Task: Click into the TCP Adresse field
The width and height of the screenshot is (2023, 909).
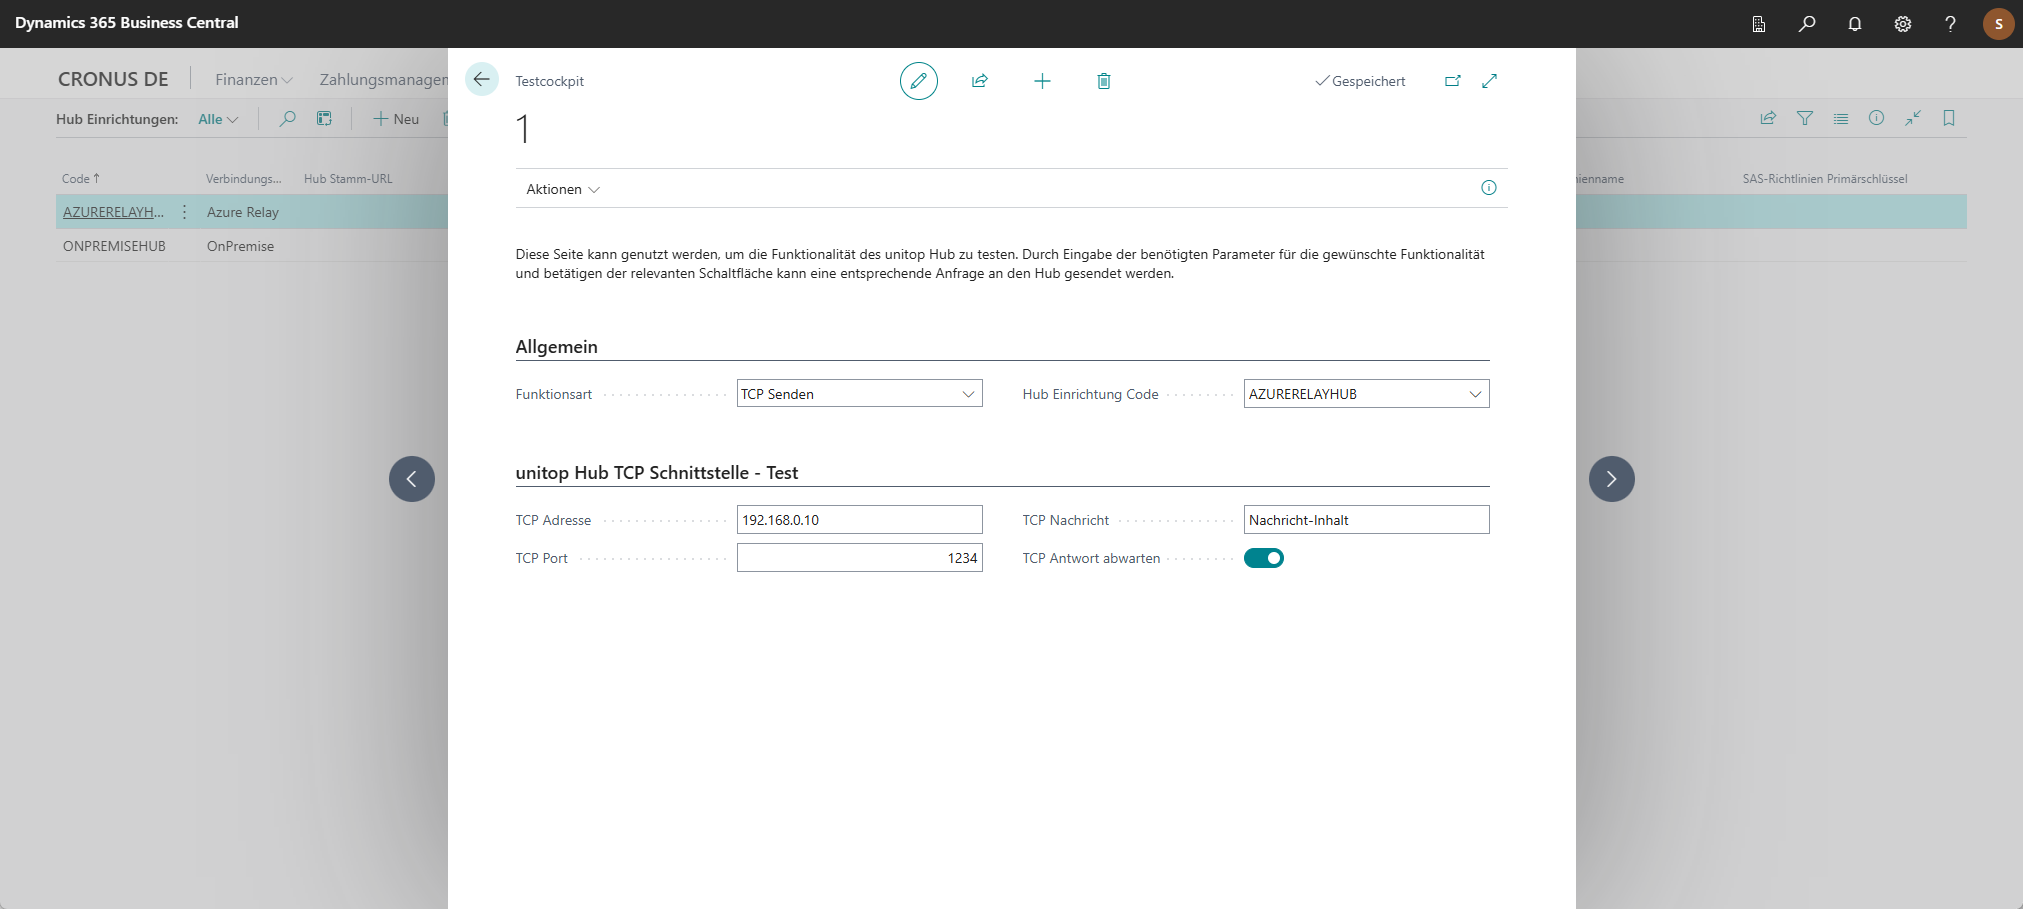Action: tap(859, 520)
